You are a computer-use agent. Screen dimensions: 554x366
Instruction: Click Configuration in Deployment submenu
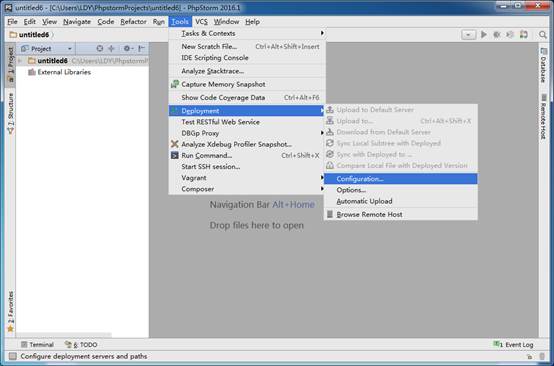(401, 179)
